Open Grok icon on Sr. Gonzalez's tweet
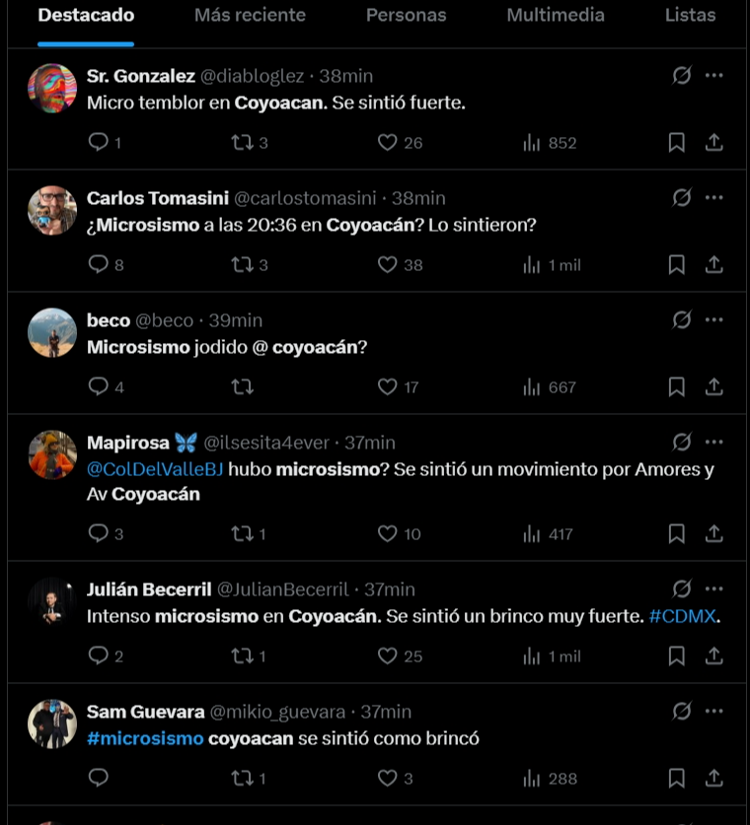Viewport: 750px width, 825px height. [x=682, y=75]
